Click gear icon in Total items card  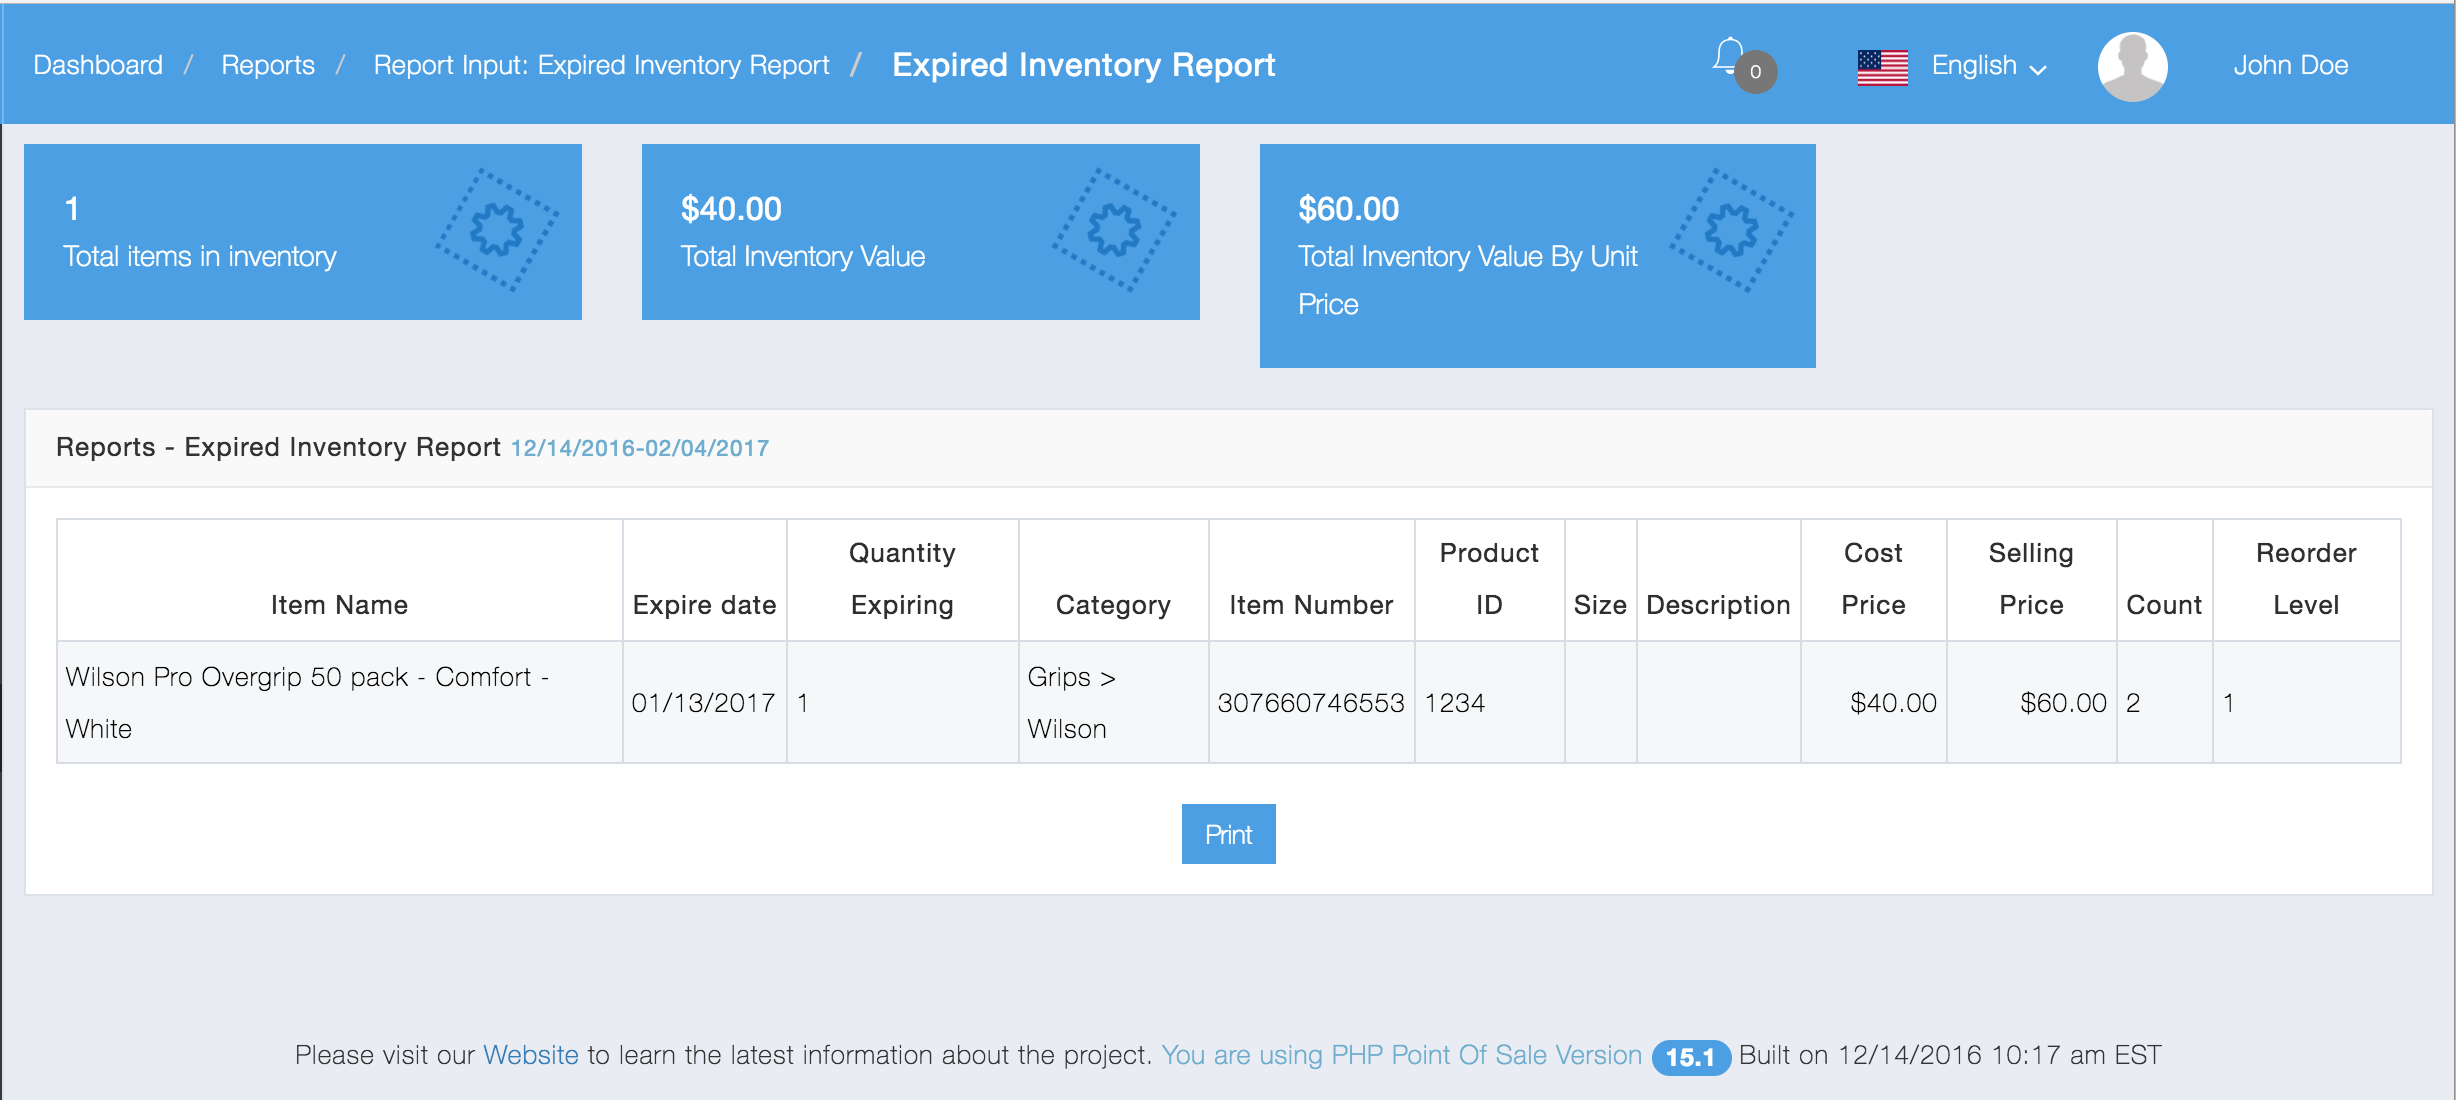coord(497,231)
